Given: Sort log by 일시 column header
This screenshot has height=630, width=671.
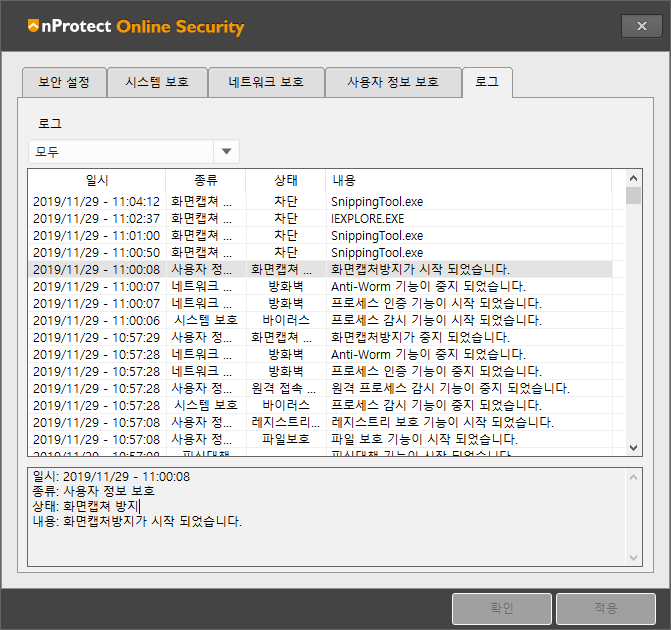Looking at the screenshot, I should [97, 180].
